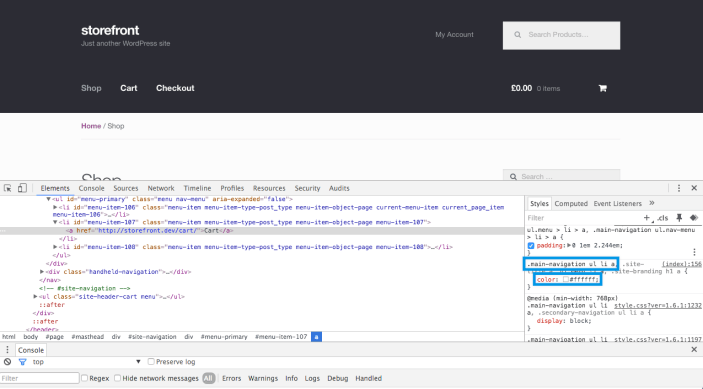Click the magnifier icon in sidebar search

point(513,177)
